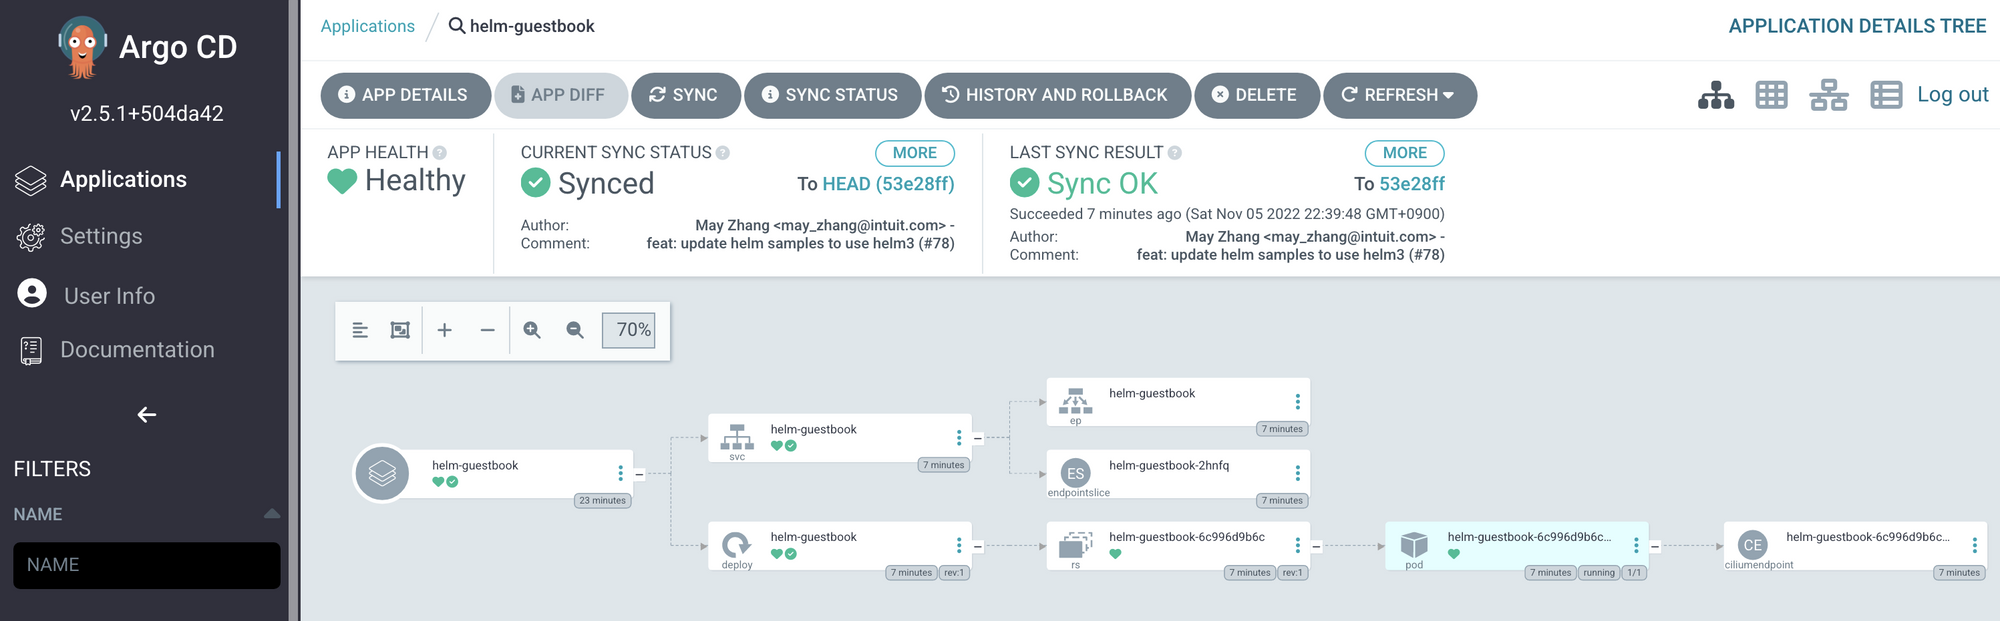
Task: Select the CE ciliumendpoint node icon
Action: (x=1753, y=545)
